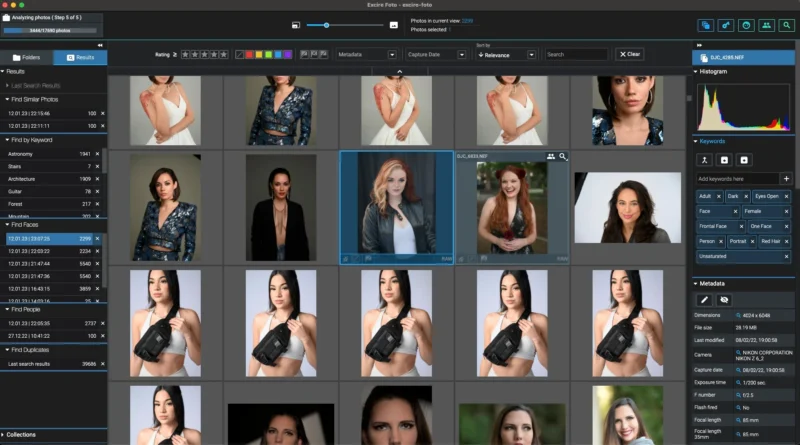This screenshot has width=800, height=445.
Task: Select the red color label filter
Action: click(252, 54)
